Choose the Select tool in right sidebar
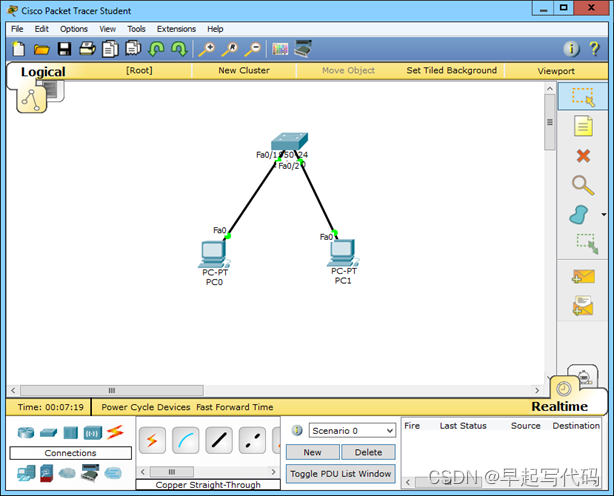This screenshot has height=496, width=614. click(583, 97)
